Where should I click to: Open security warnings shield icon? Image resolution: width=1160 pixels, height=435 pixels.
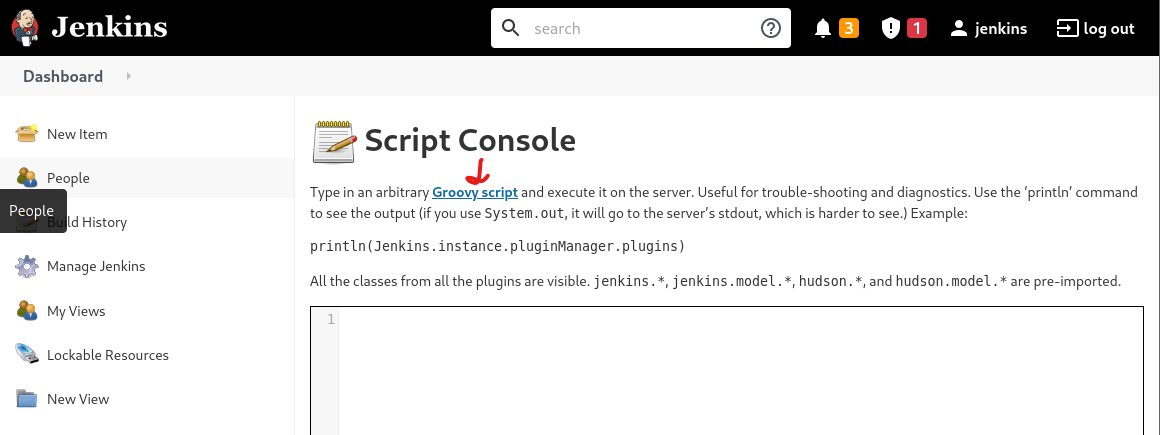click(890, 28)
